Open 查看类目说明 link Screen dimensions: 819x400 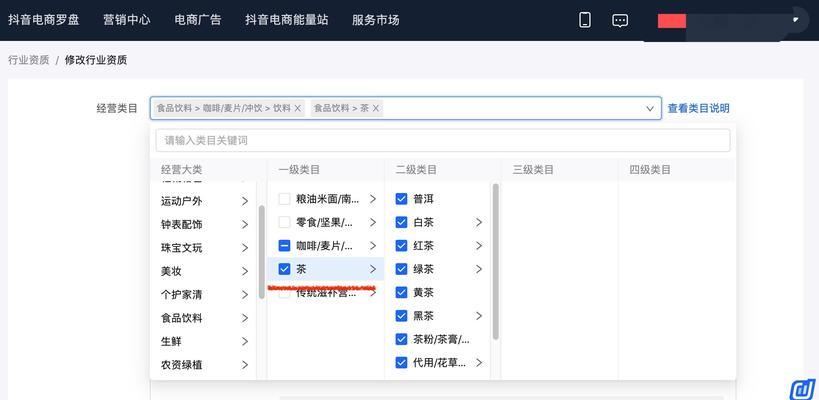pos(698,109)
